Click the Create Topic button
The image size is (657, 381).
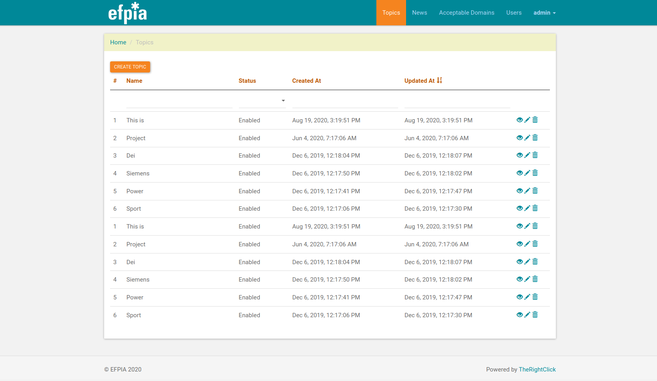coord(130,67)
